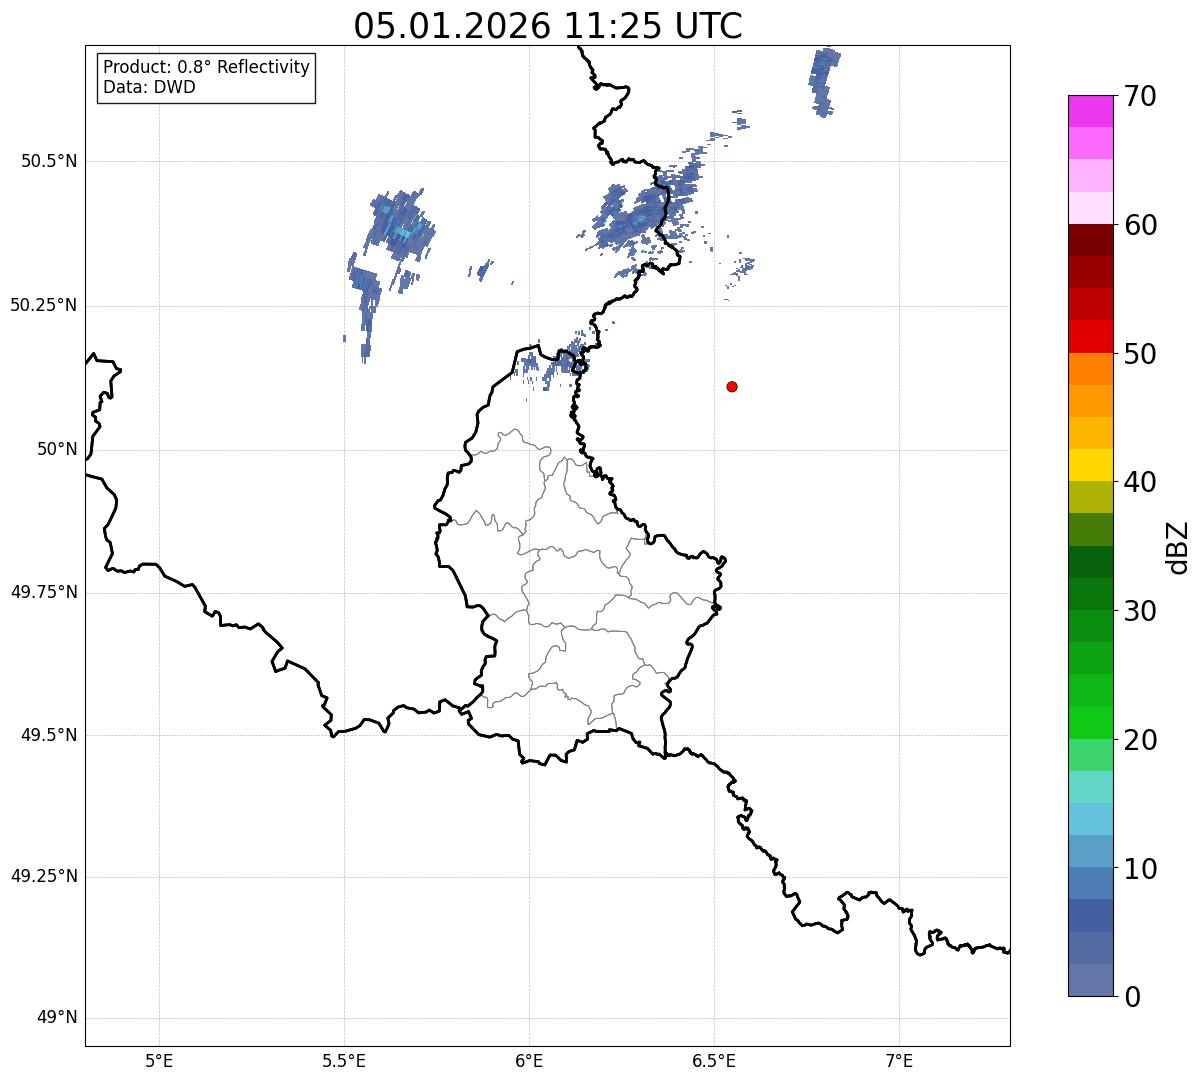Viewport: 1202px width, 1081px height.
Task: Click the 50 dBZ colorbar tick label
Action: (1141, 354)
